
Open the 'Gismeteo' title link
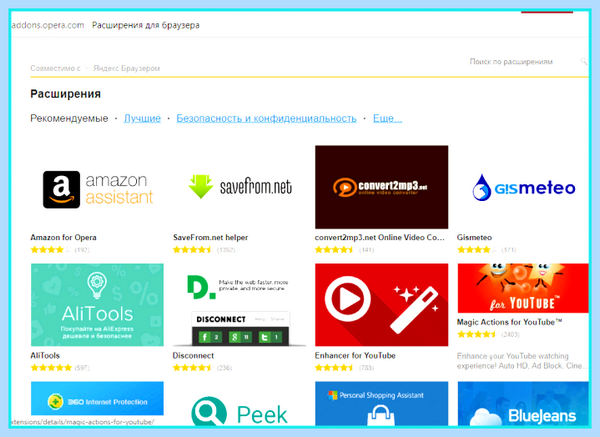474,237
